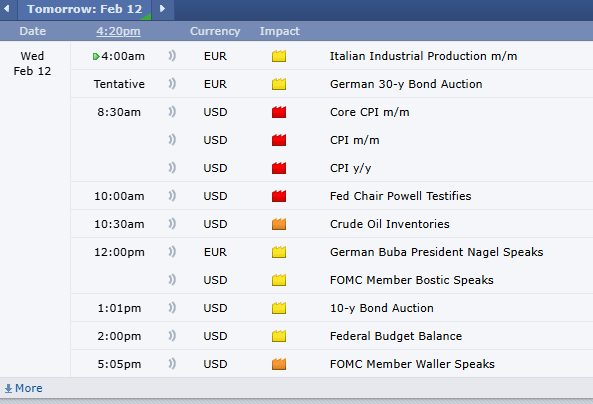Expand CPI m/m event details
The height and width of the screenshot is (404, 593).
[354, 140]
